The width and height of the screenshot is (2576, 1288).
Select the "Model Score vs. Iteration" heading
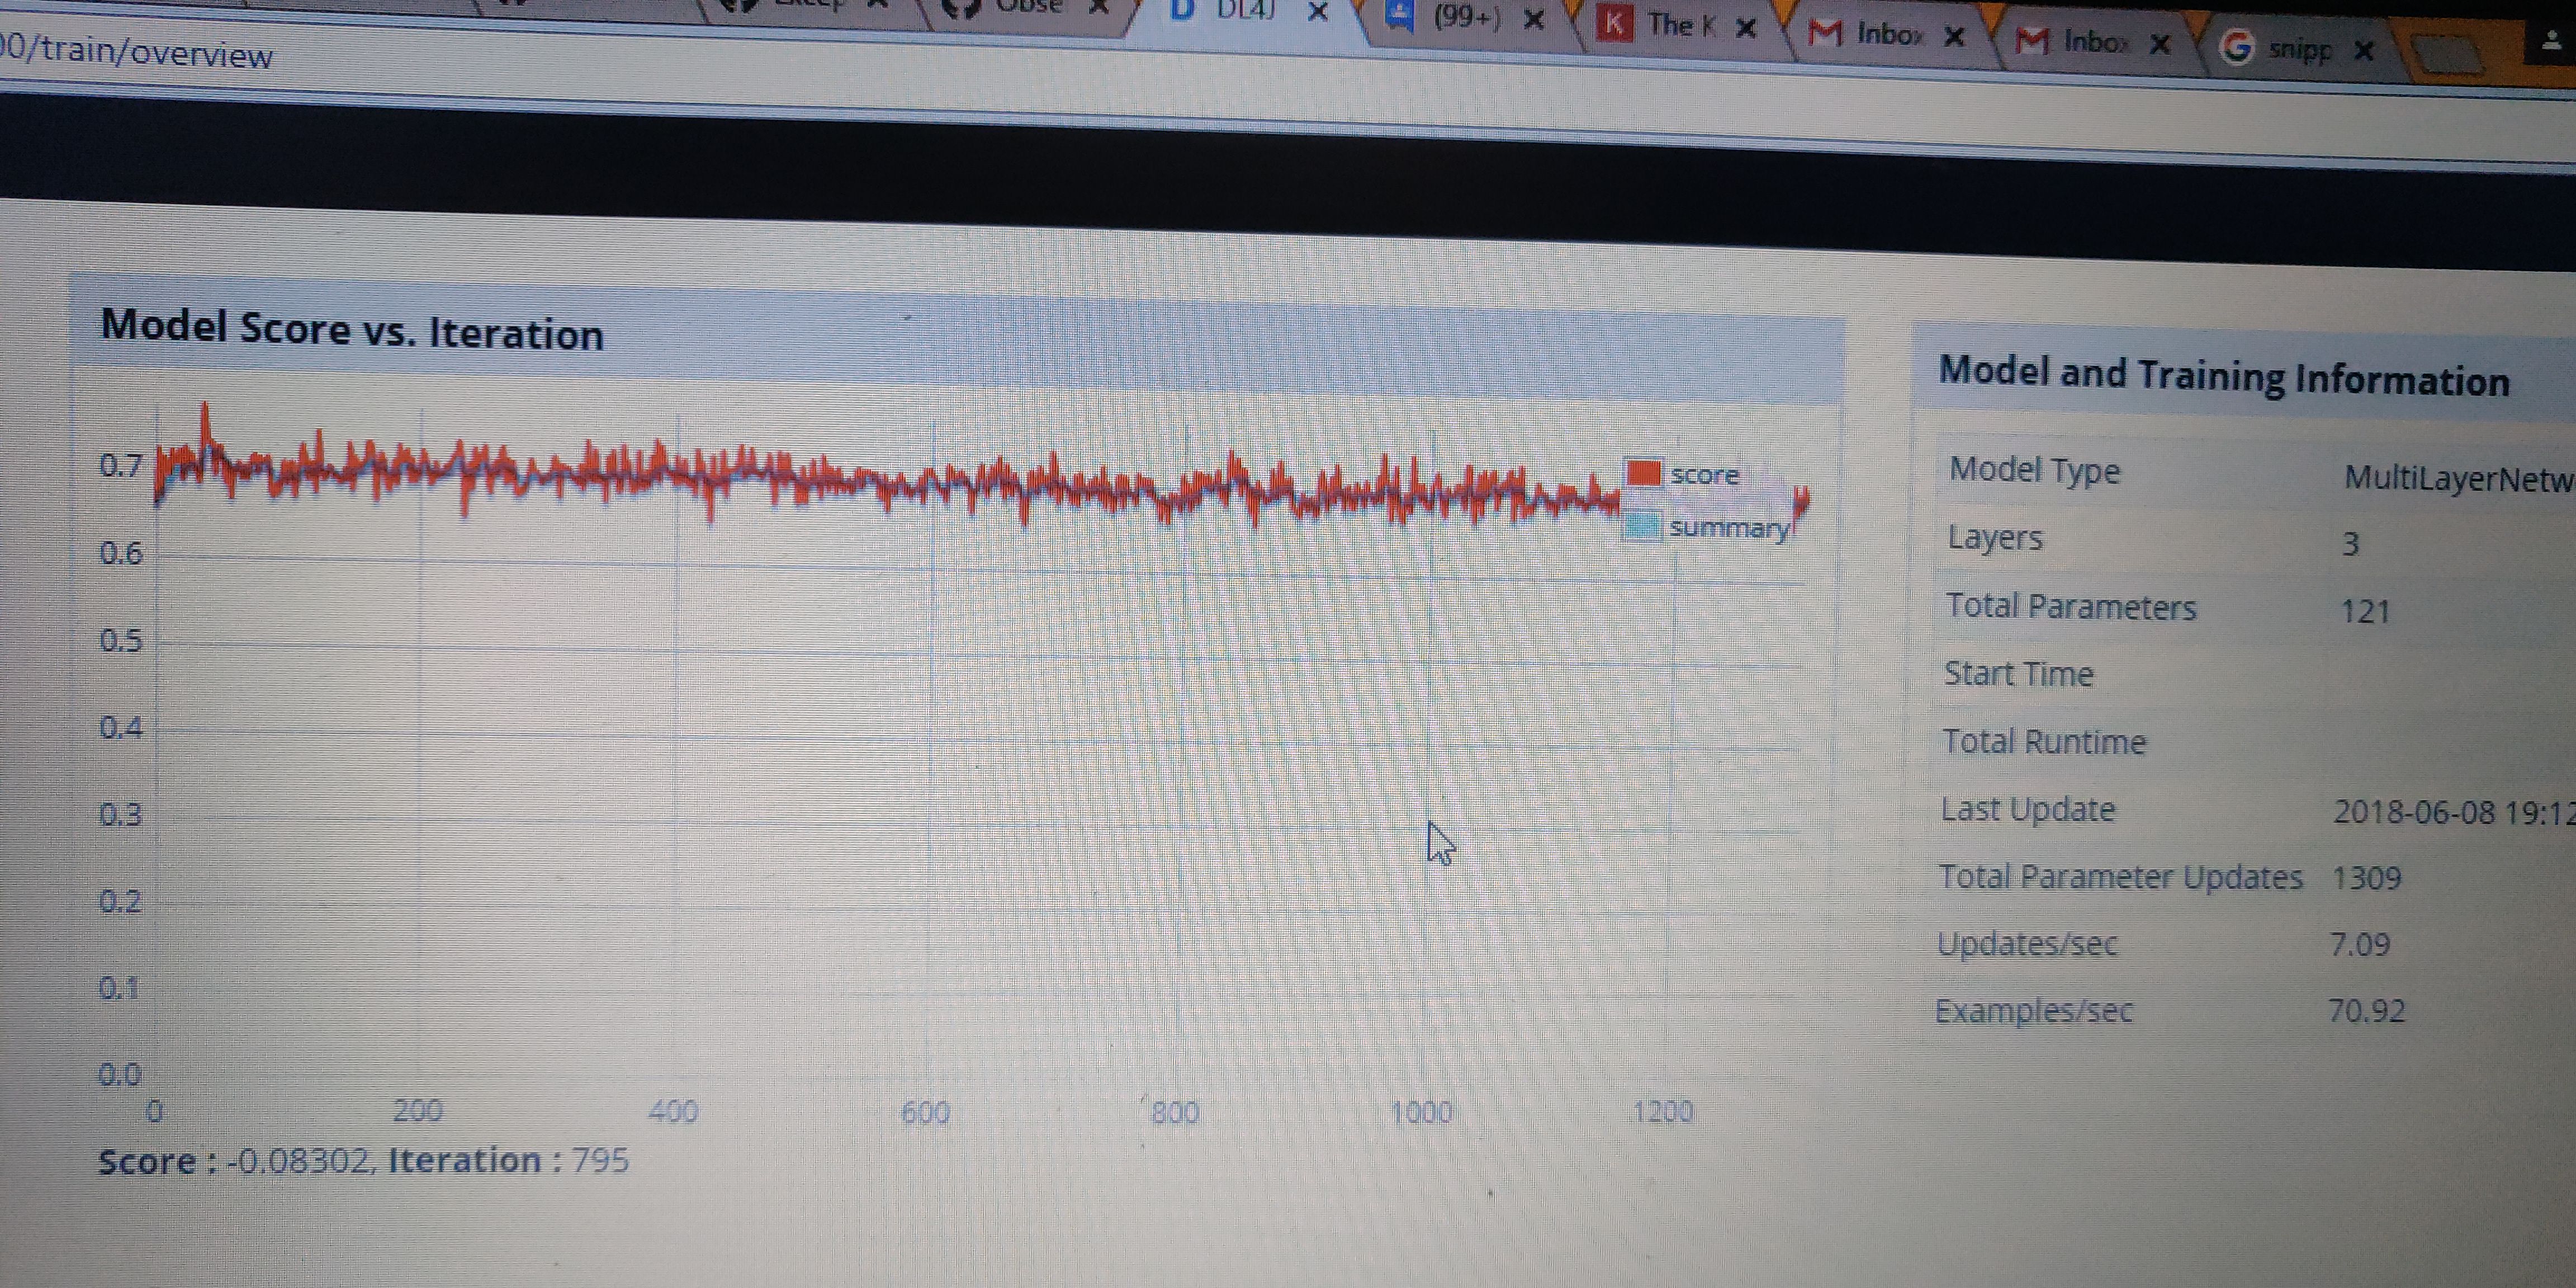tap(352, 330)
